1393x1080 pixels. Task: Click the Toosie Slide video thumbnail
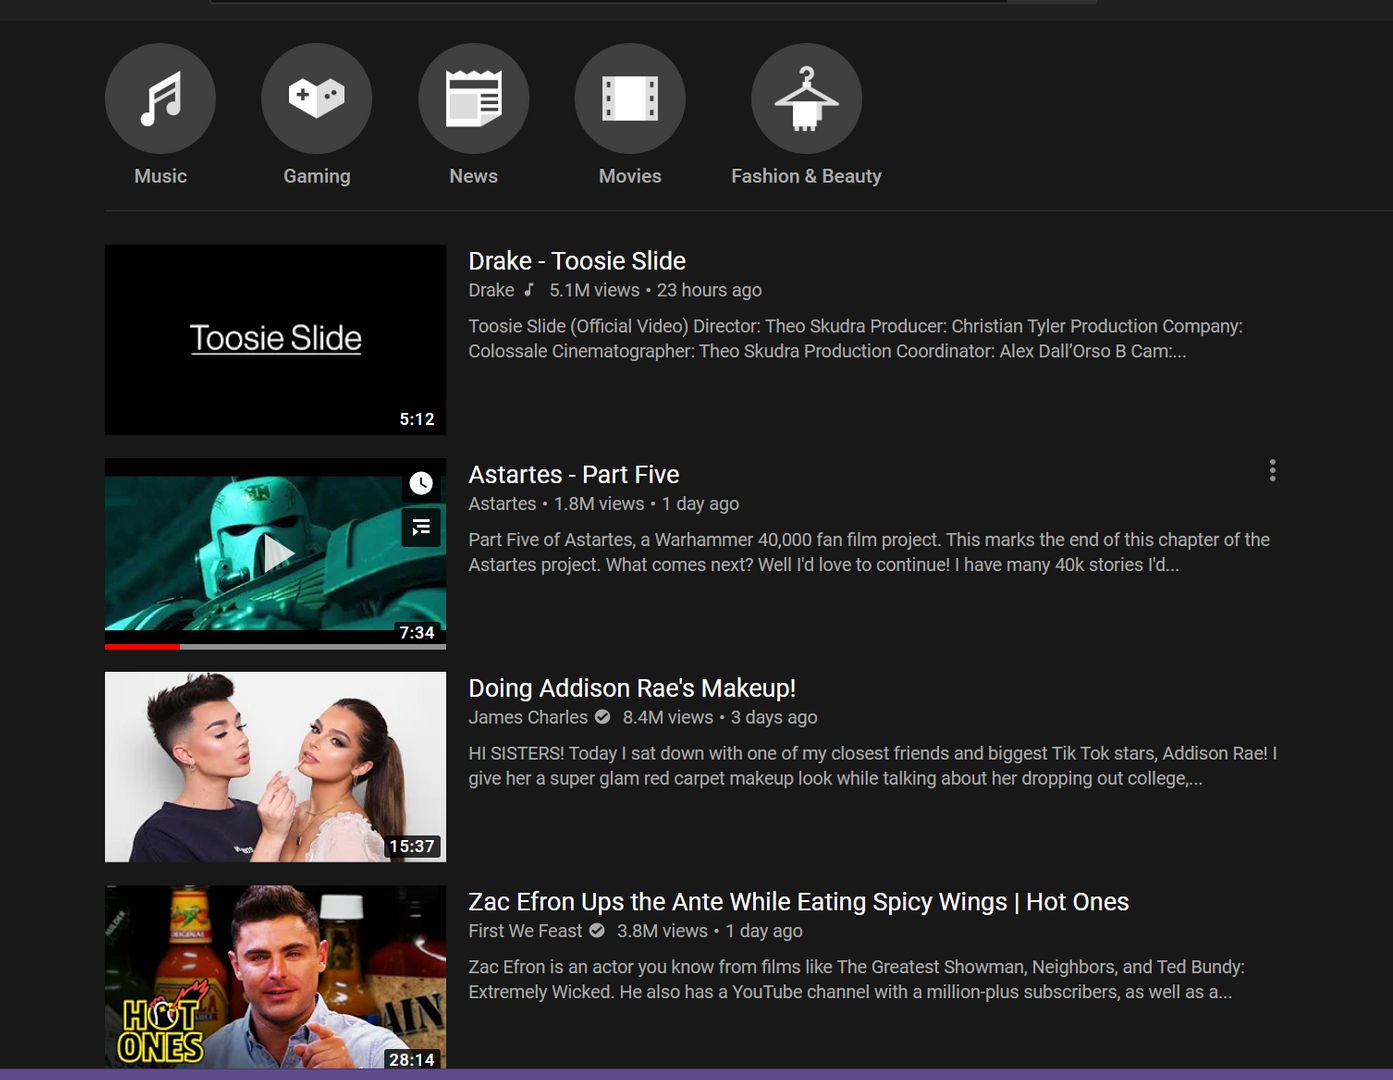pos(275,340)
